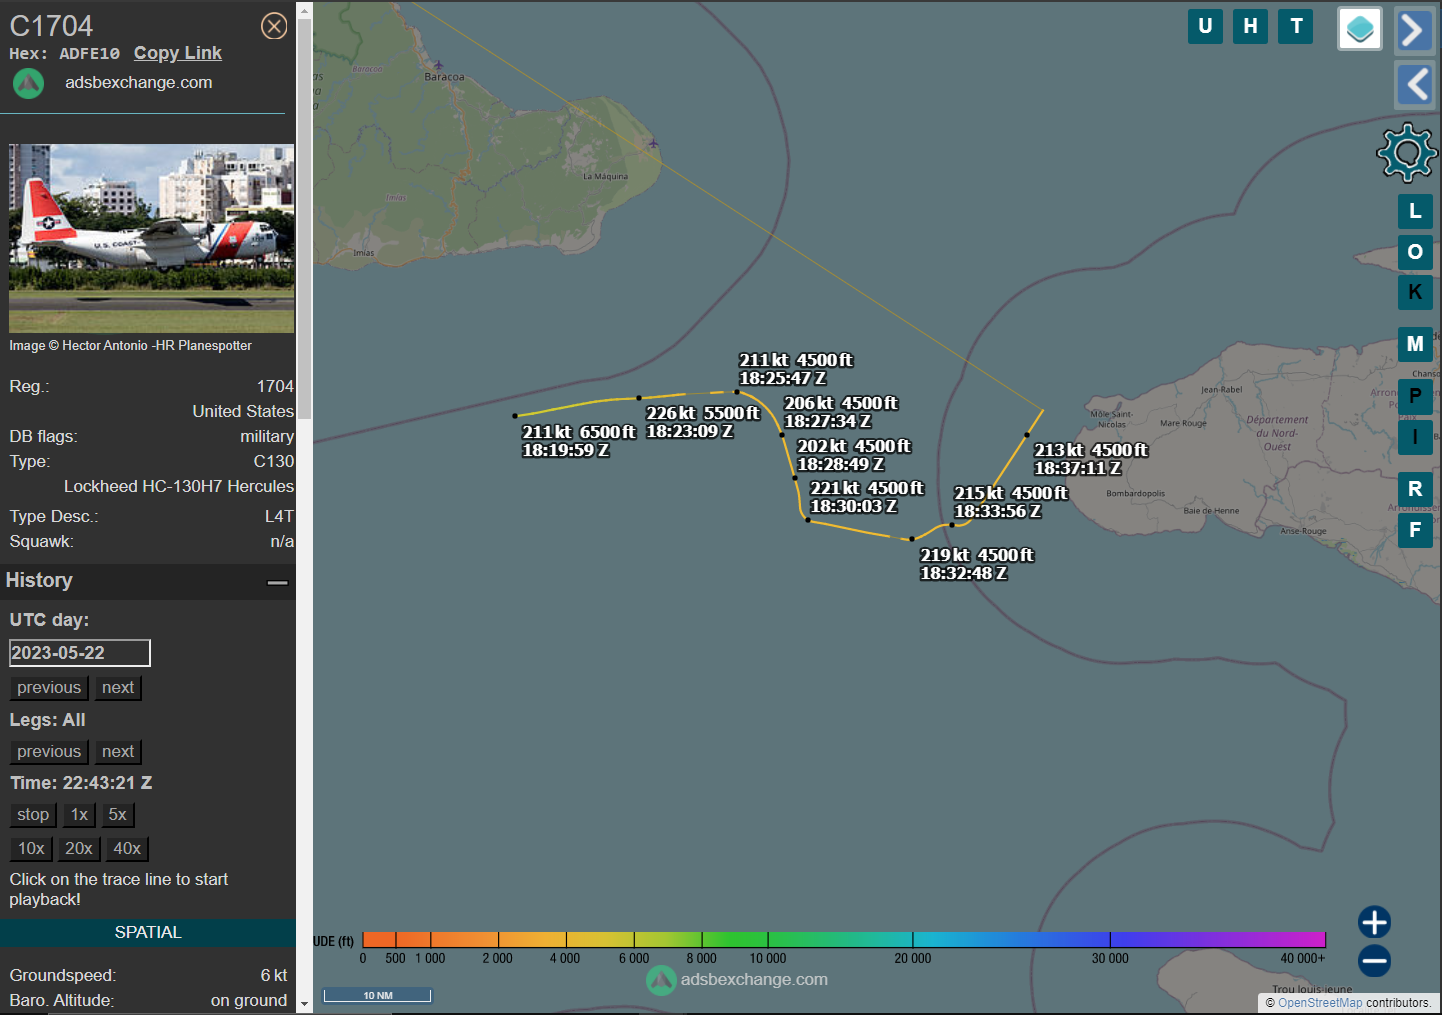Toggle the O button on map
Image resolution: width=1442 pixels, height=1015 pixels.
(1415, 252)
